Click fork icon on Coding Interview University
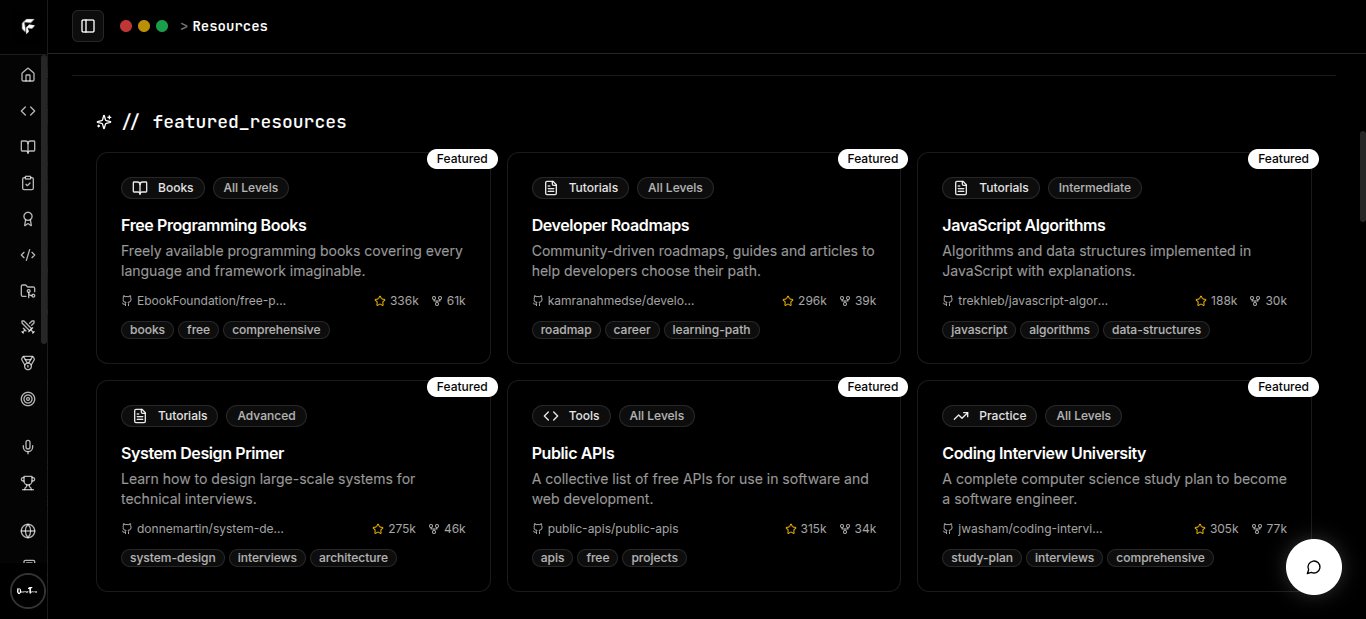The width and height of the screenshot is (1366, 619). click(1256, 529)
